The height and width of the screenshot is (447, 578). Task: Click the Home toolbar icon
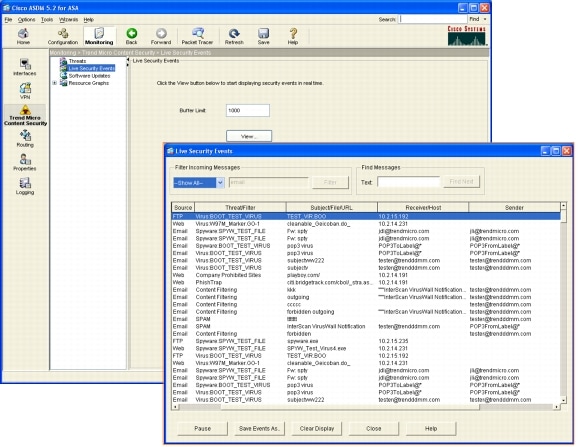pos(23,36)
